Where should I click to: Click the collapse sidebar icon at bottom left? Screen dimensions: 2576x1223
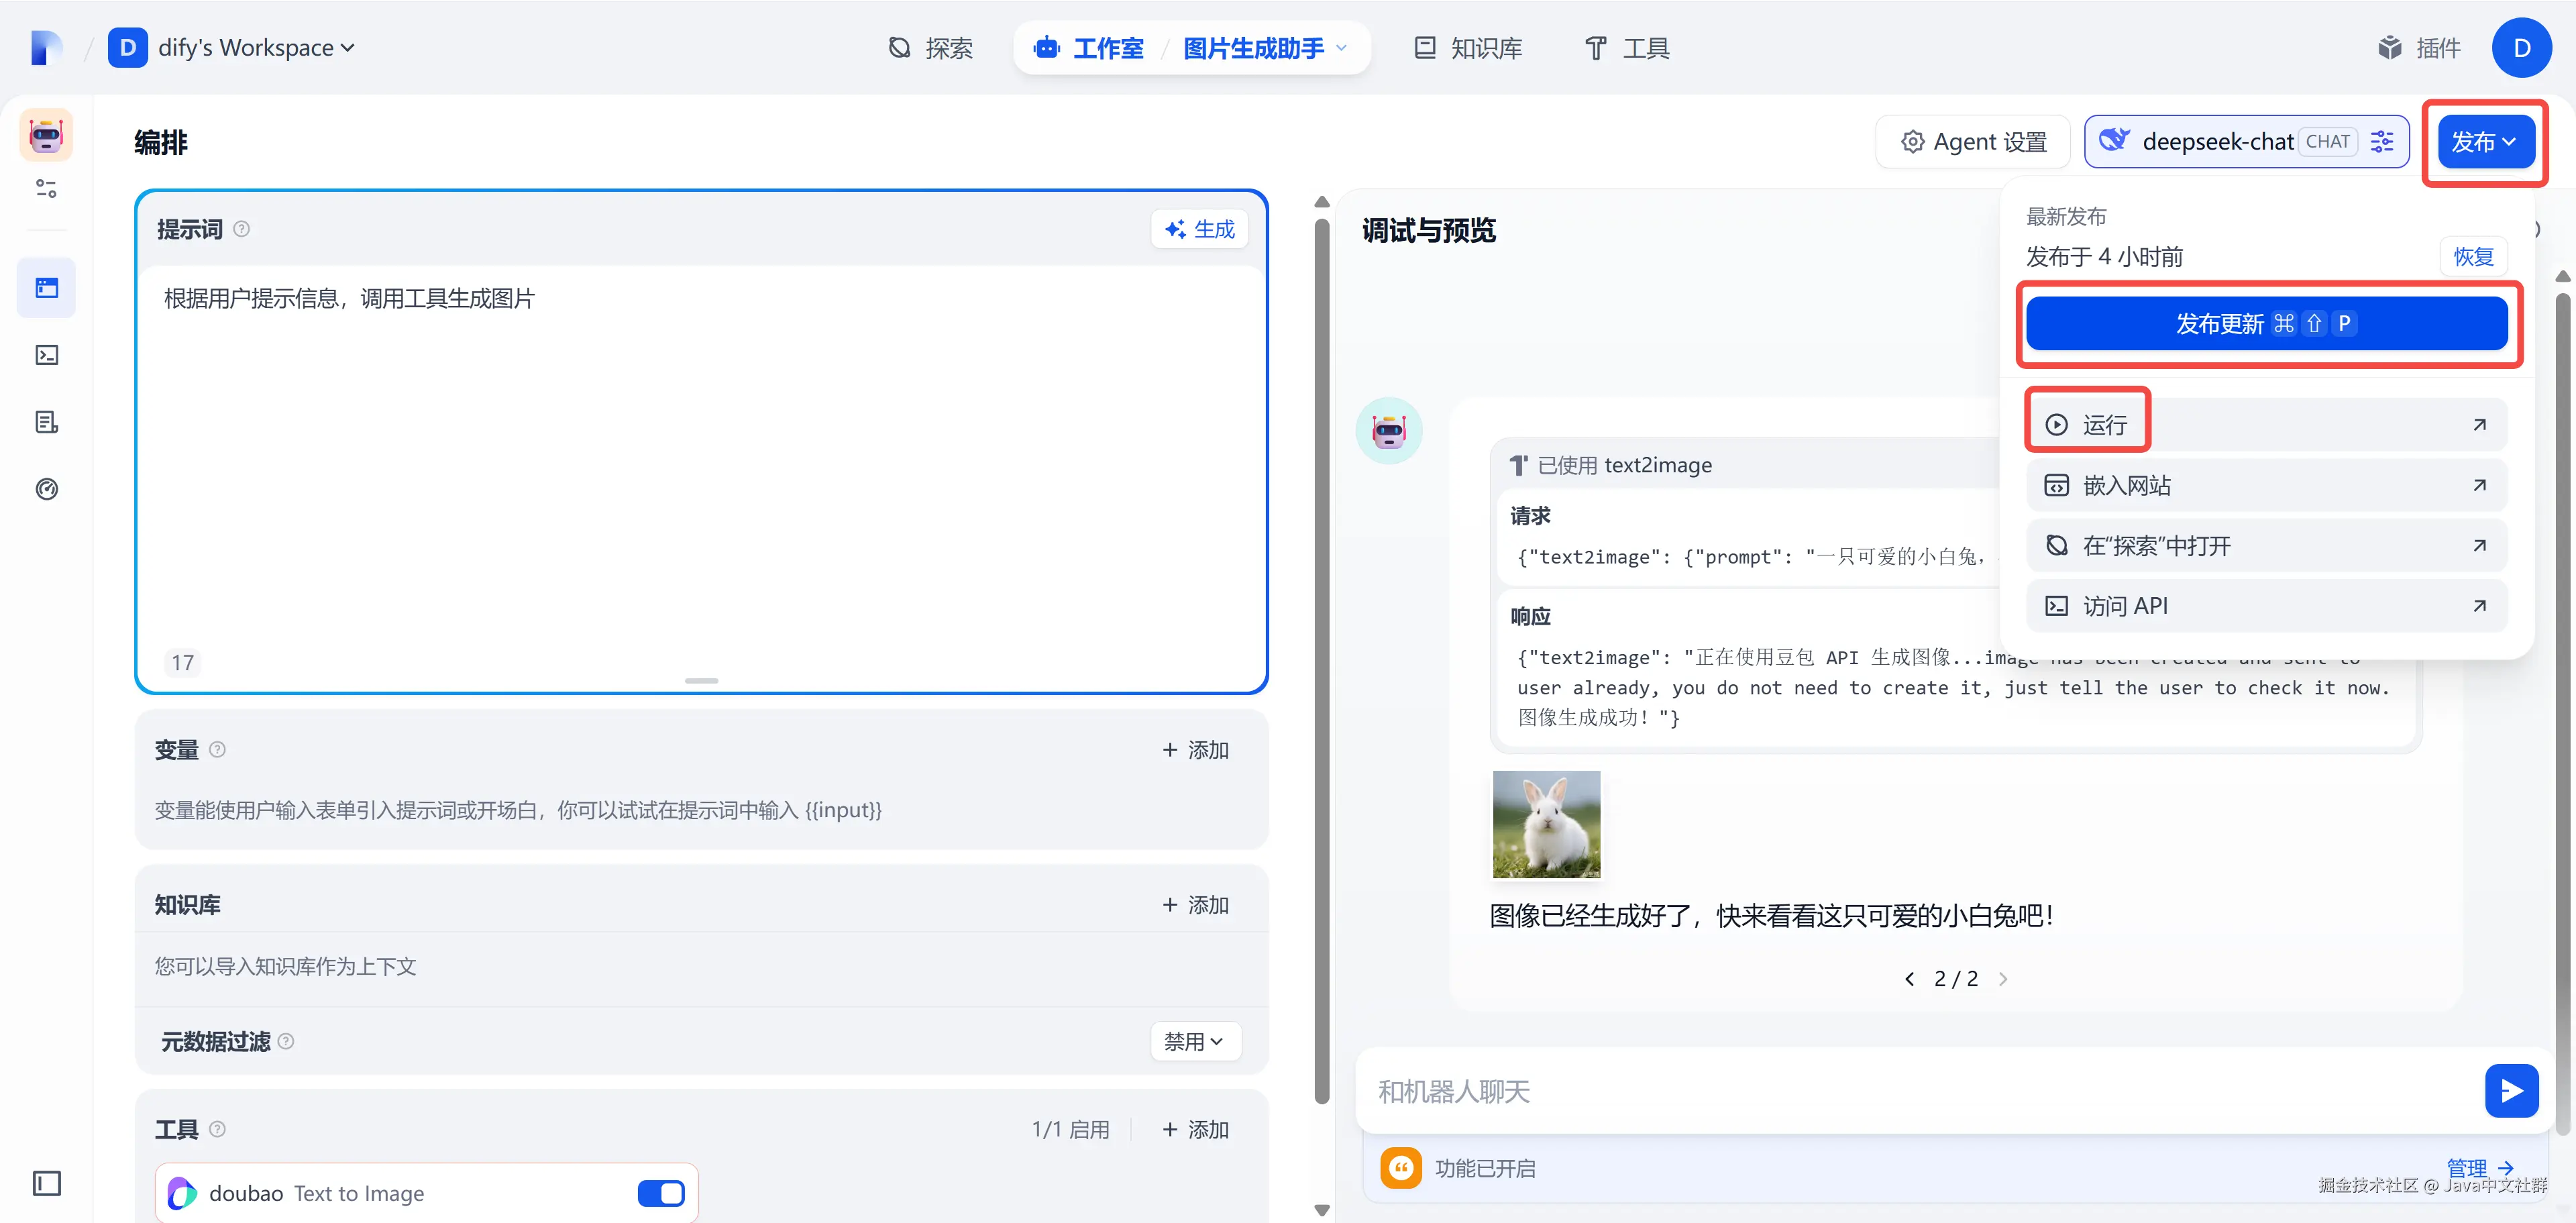(x=47, y=1183)
